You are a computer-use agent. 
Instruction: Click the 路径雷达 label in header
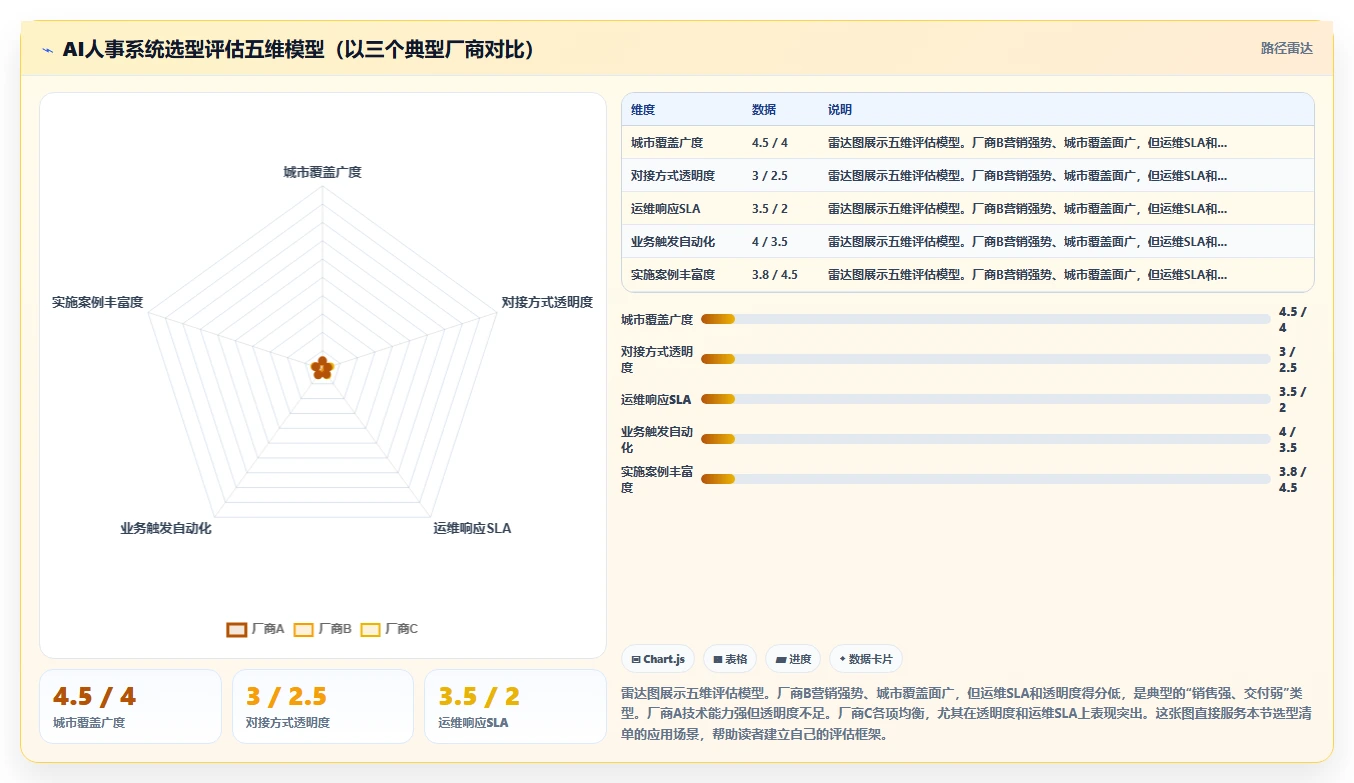click(1286, 48)
